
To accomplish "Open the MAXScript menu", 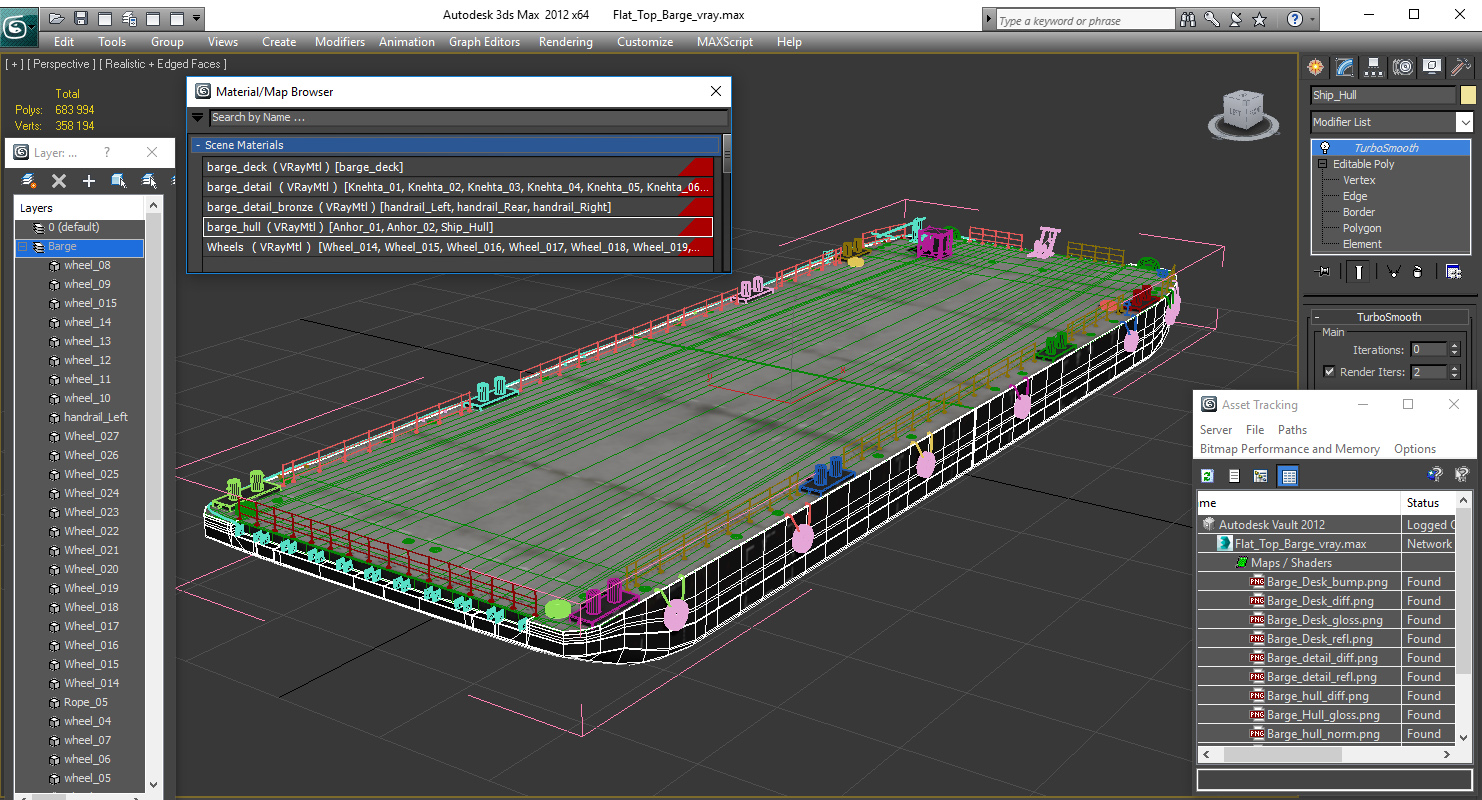I will pyautogui.click(x=725, y=42).
